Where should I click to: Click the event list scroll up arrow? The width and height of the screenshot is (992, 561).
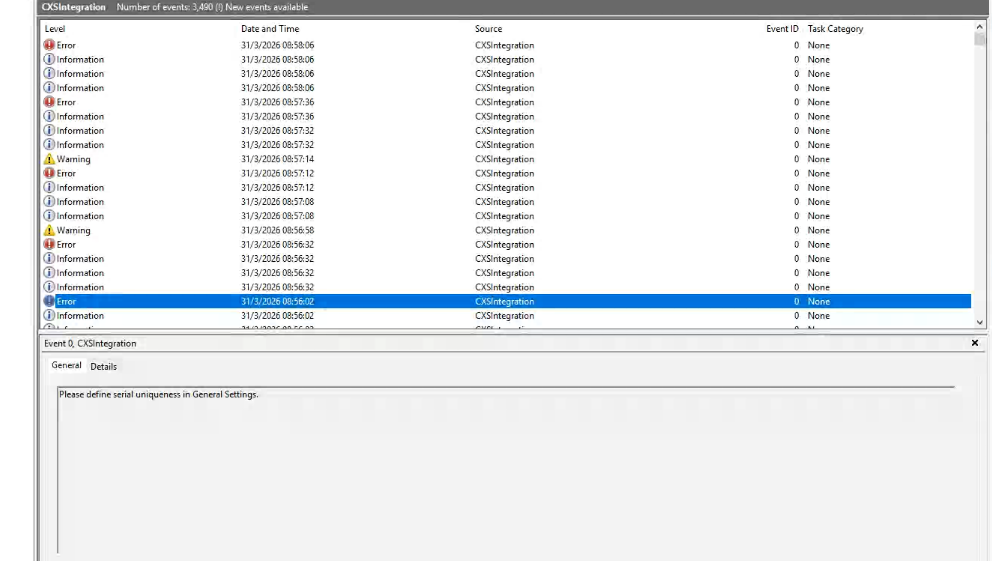pyautogui.click(x=979, y=28)
